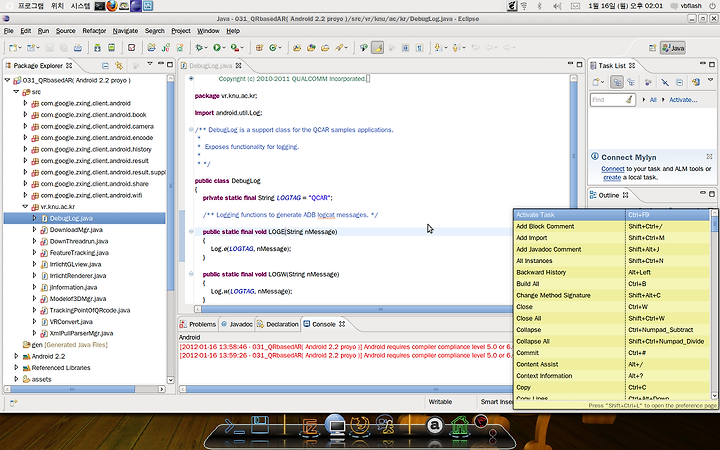
Task: Collapse all in Package Explorer toolbar
Action: coord(105,65)
